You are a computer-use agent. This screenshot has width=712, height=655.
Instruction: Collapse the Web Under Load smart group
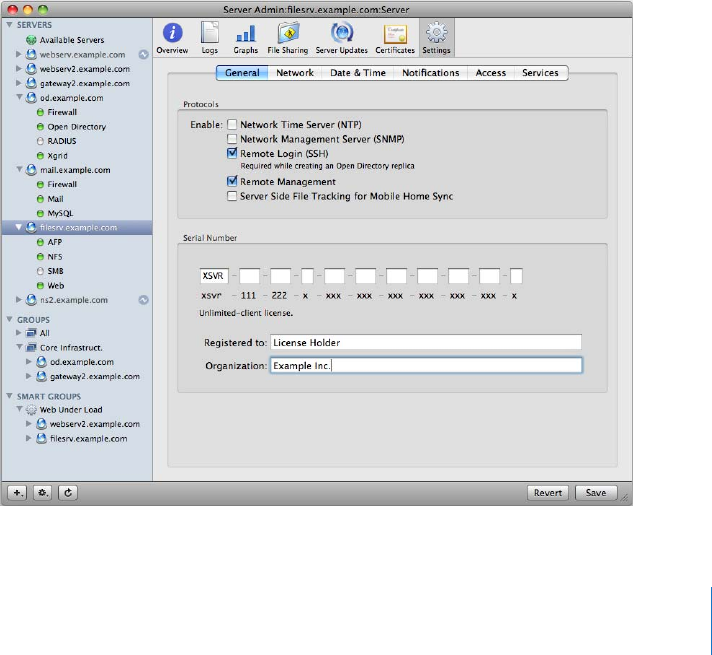click(19, 409)
